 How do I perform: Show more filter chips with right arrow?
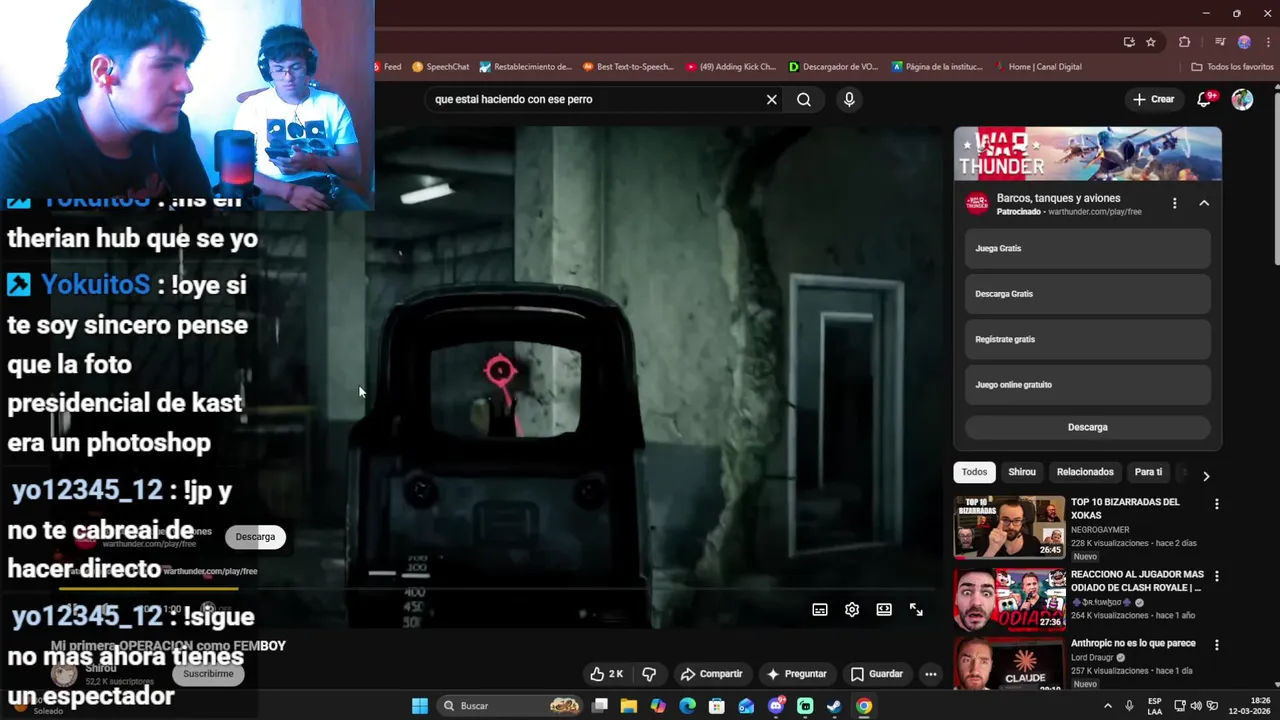(x=1206, y=476)
